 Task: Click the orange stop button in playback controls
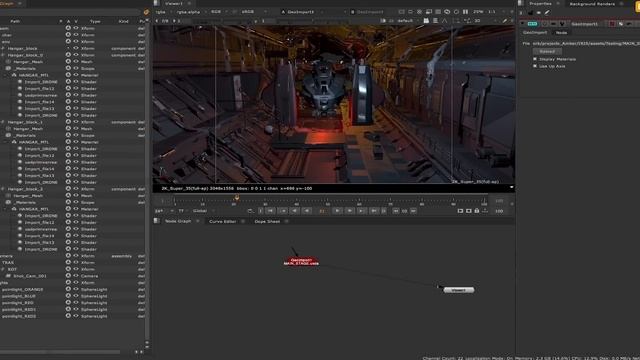[322, 211]
